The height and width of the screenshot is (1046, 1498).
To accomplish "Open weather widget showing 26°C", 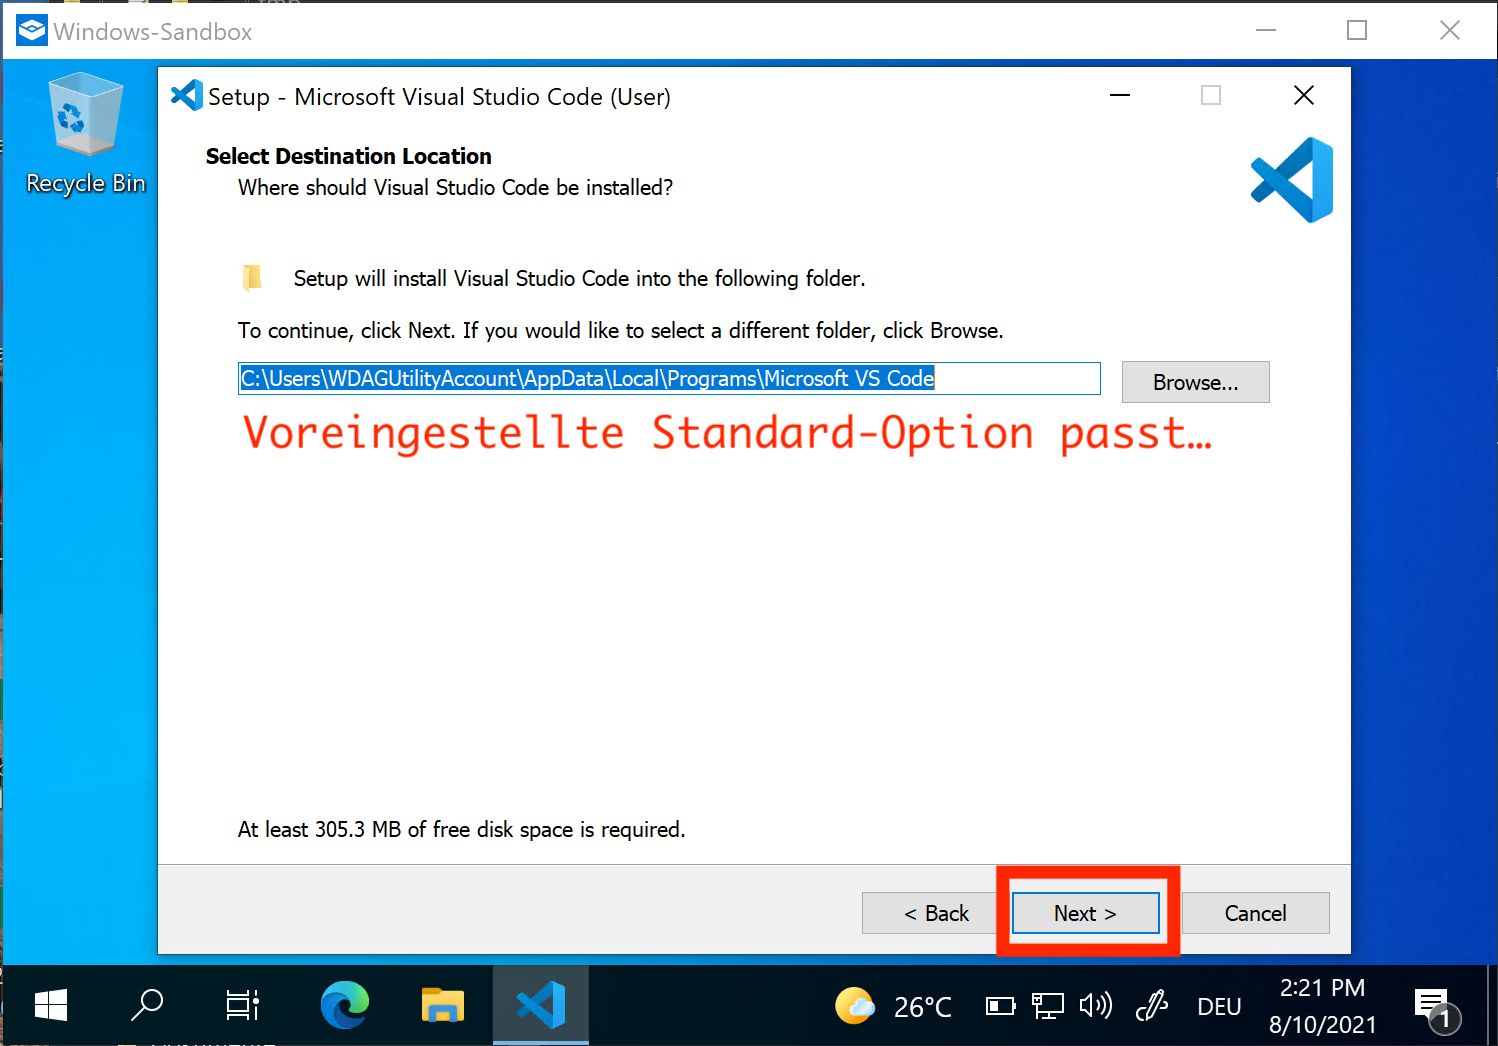I will [893, 1006].
